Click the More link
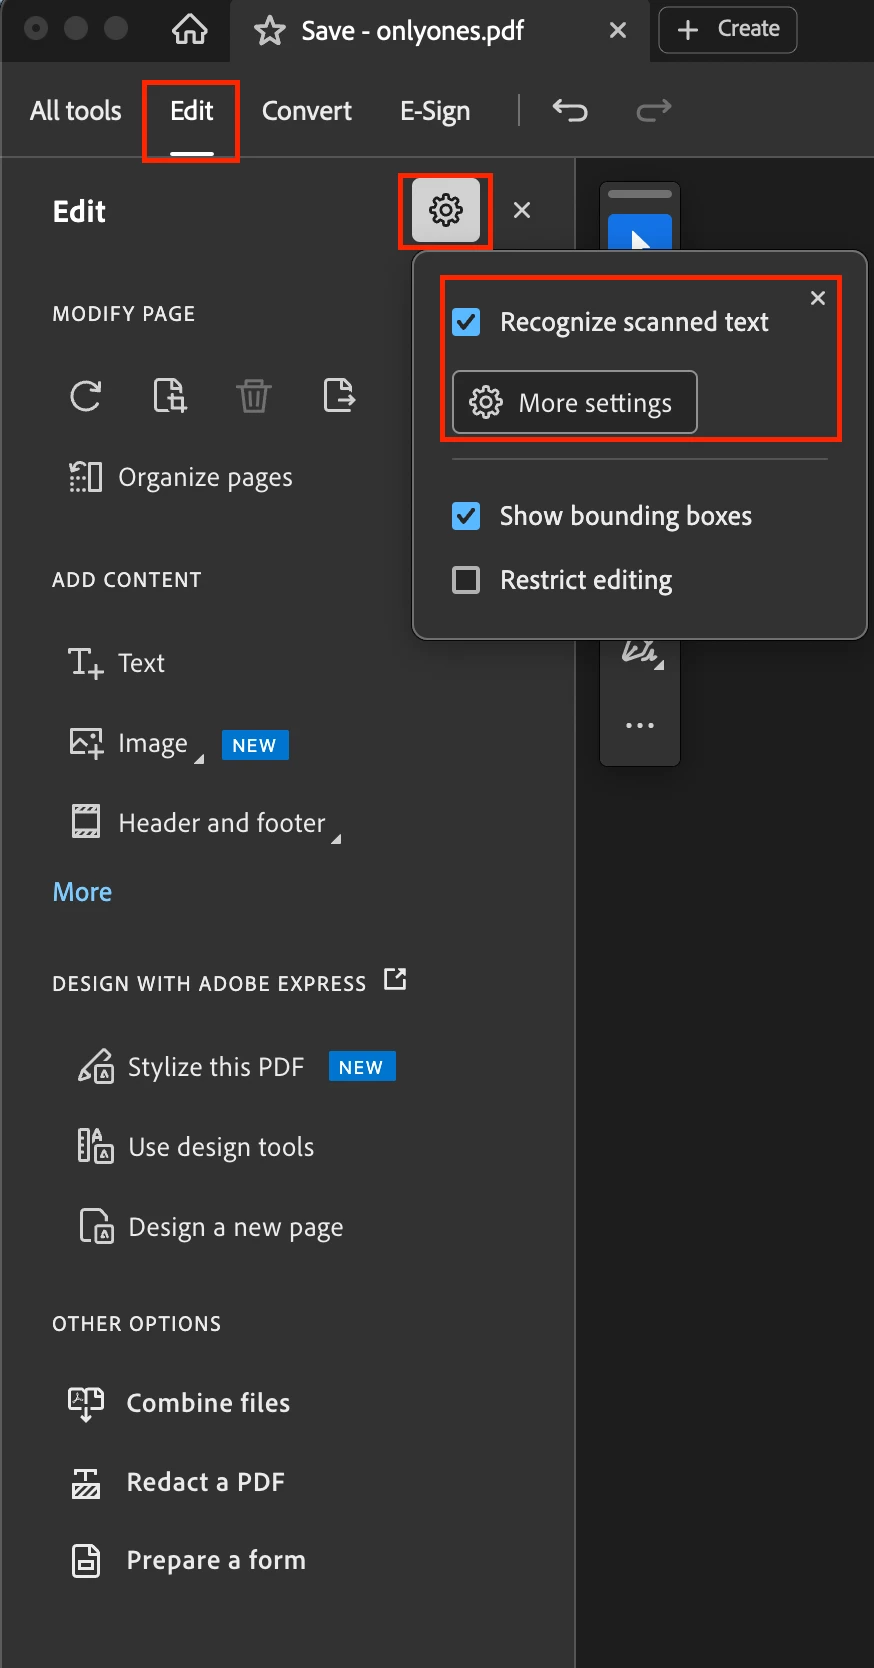Screen dimensions: 874x1668 pyautogui.click(x=82, y=892)
